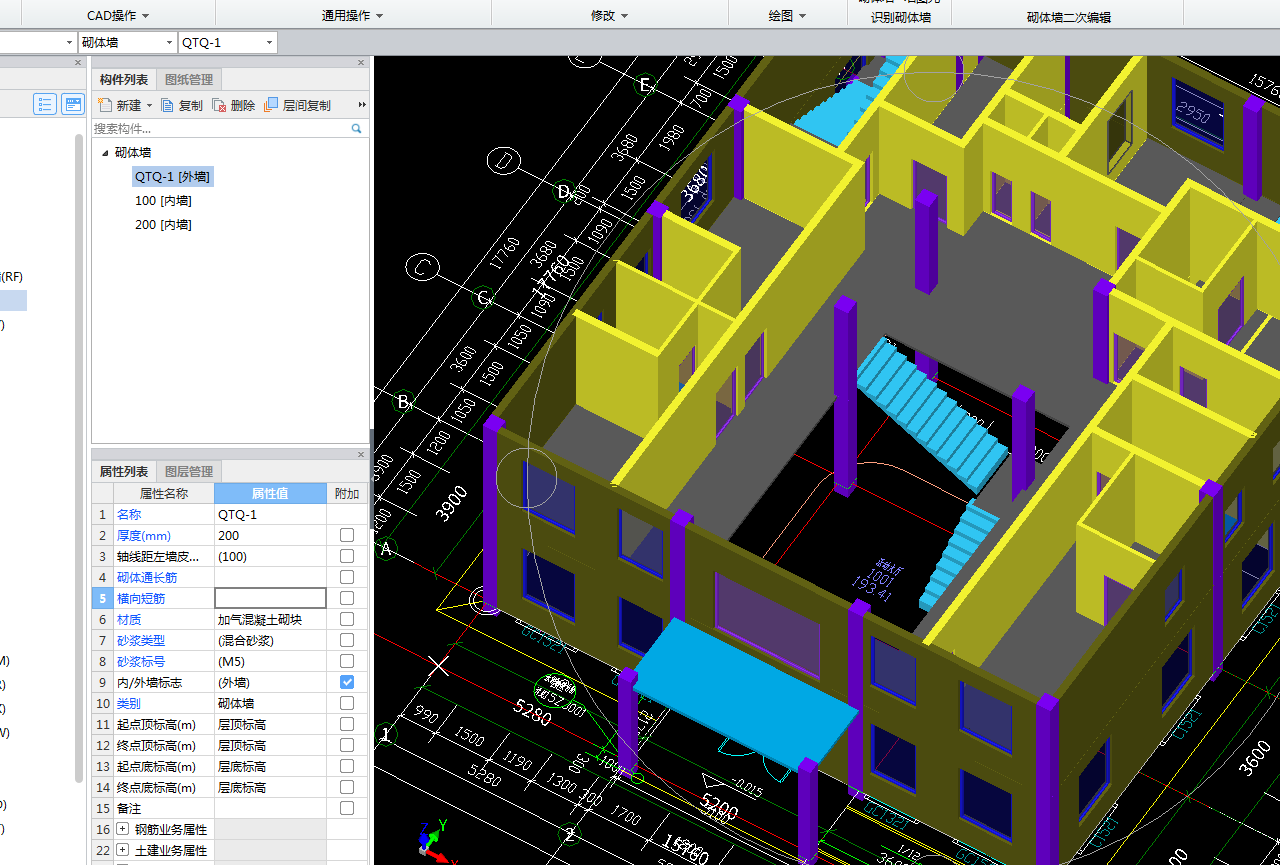Image resolution: width=1280 pixels, height=865 pixels.
Task: Click the 属性名称 column header
Action: 163,493
